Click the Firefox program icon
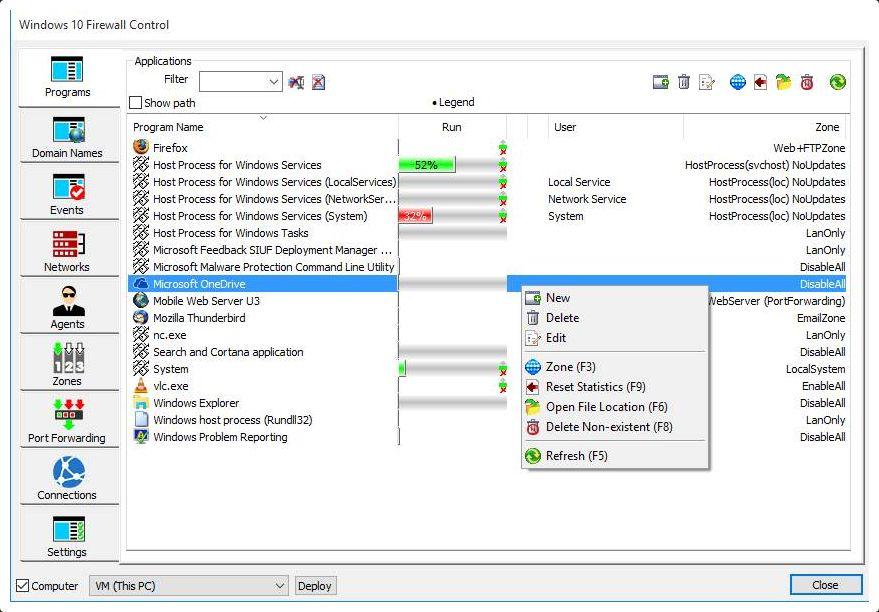The height and width of the screenshot is (612, 879). coord(141,147)
